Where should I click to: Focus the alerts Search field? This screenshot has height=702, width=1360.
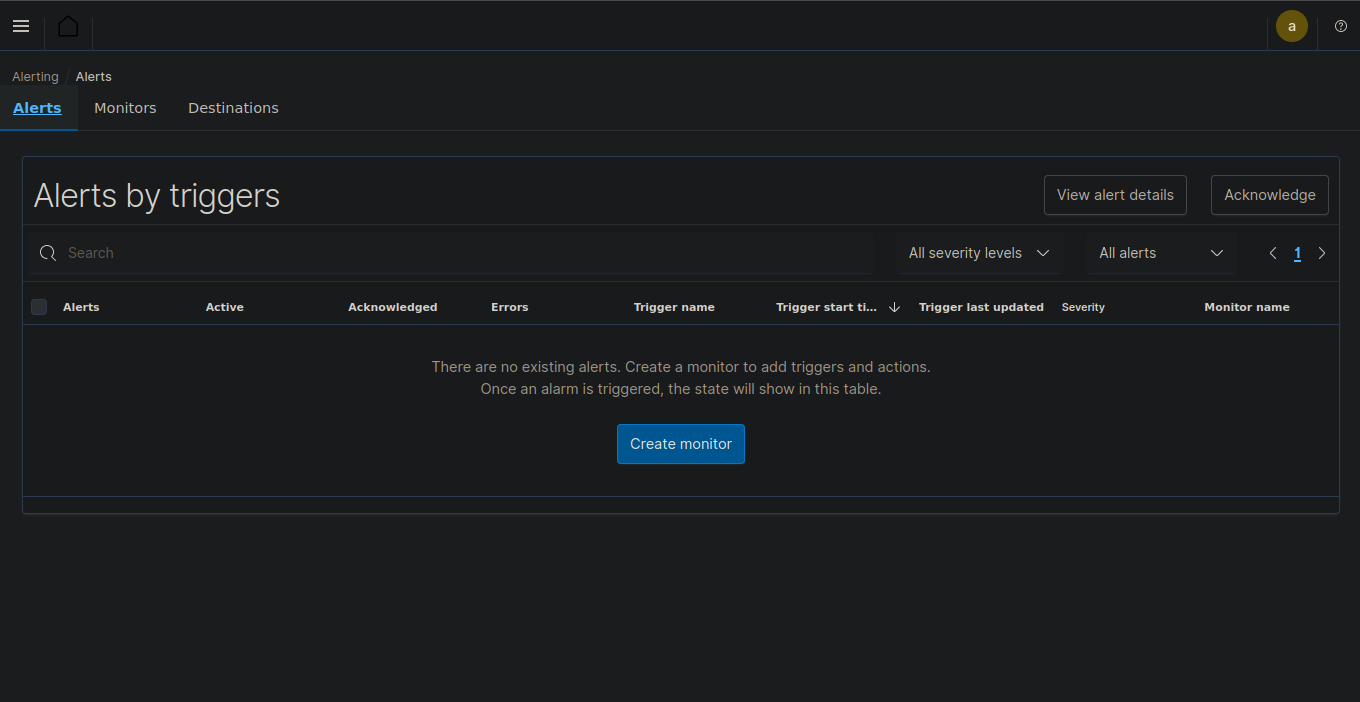450,253
